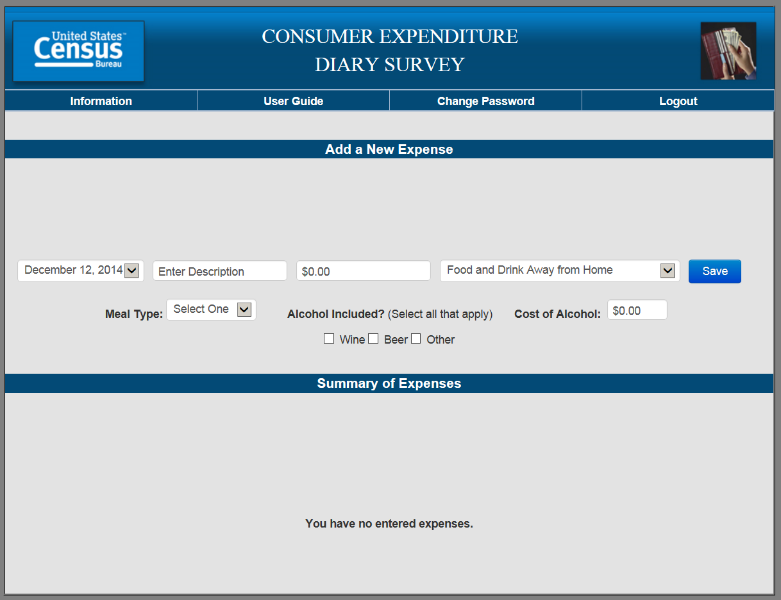Expand the December 12, 2014 date dropdown
This screenshot has height=600, width=781.
(81, 271)
